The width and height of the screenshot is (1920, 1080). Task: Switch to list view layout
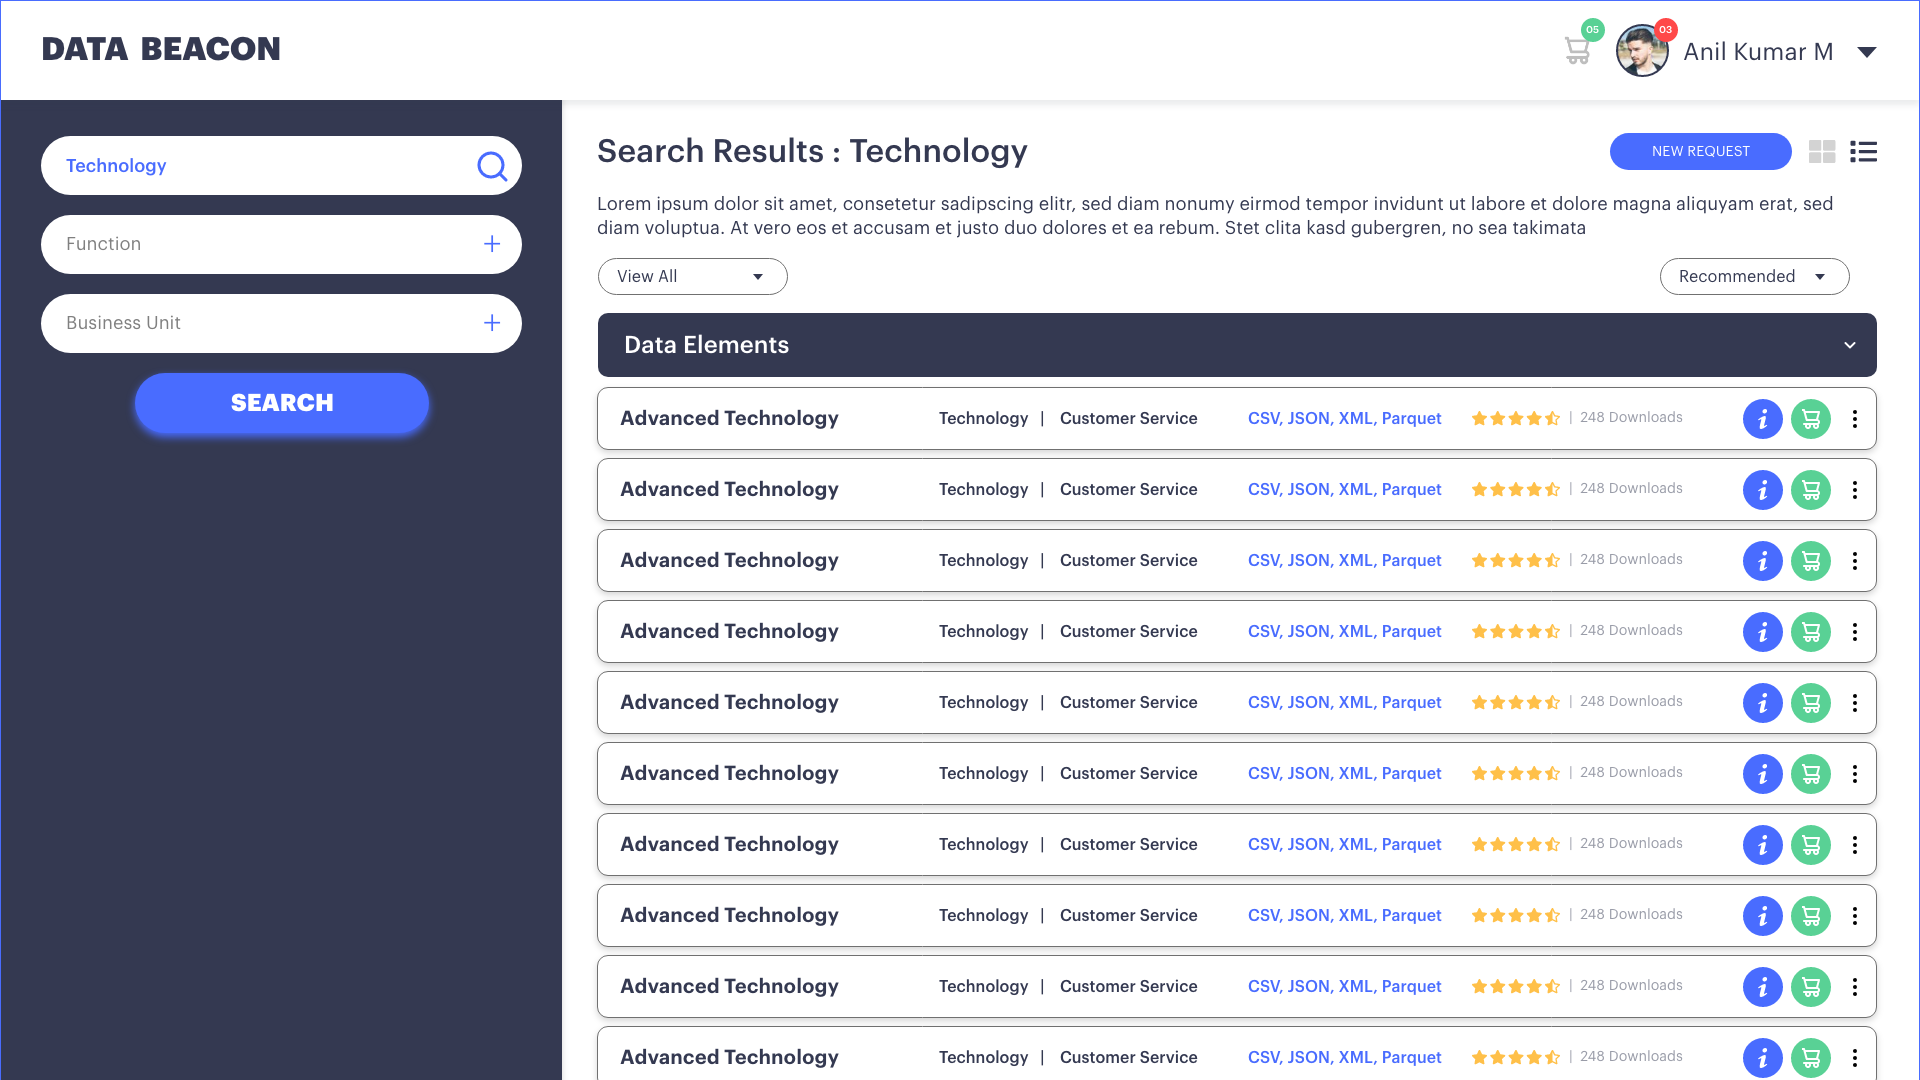pyautogui.click(x=1863, y=152)
